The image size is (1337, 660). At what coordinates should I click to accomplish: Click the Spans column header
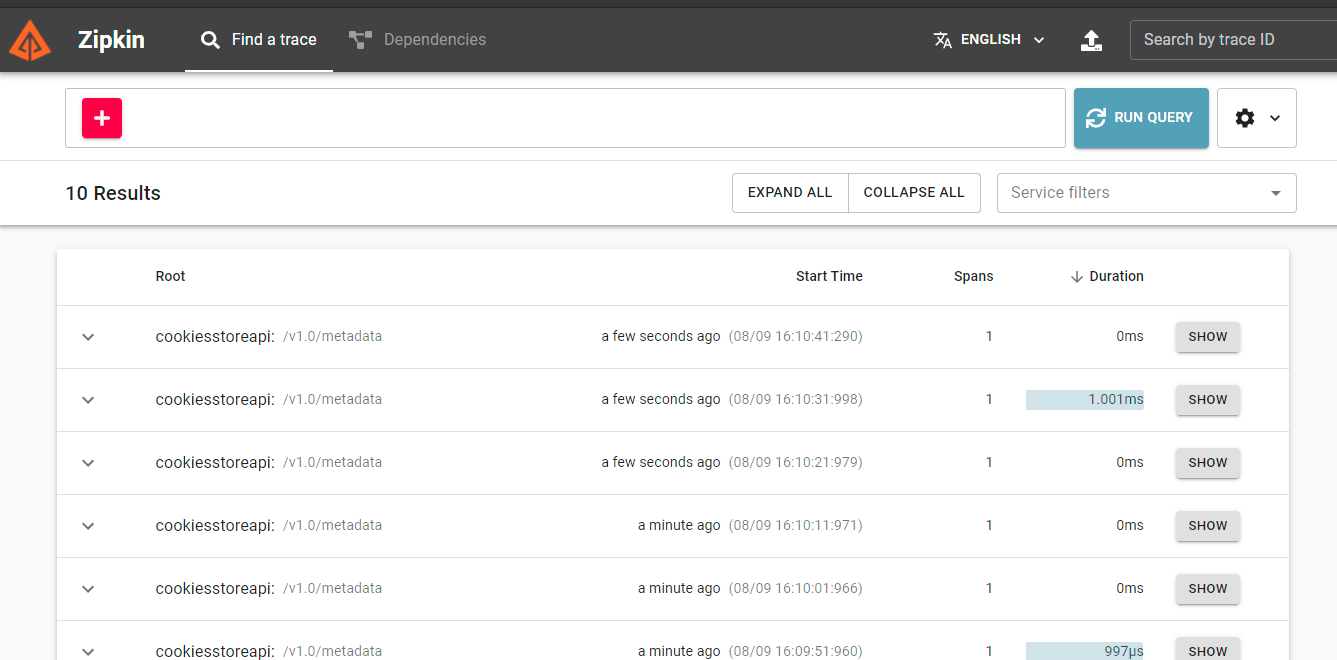pos(974,277)
